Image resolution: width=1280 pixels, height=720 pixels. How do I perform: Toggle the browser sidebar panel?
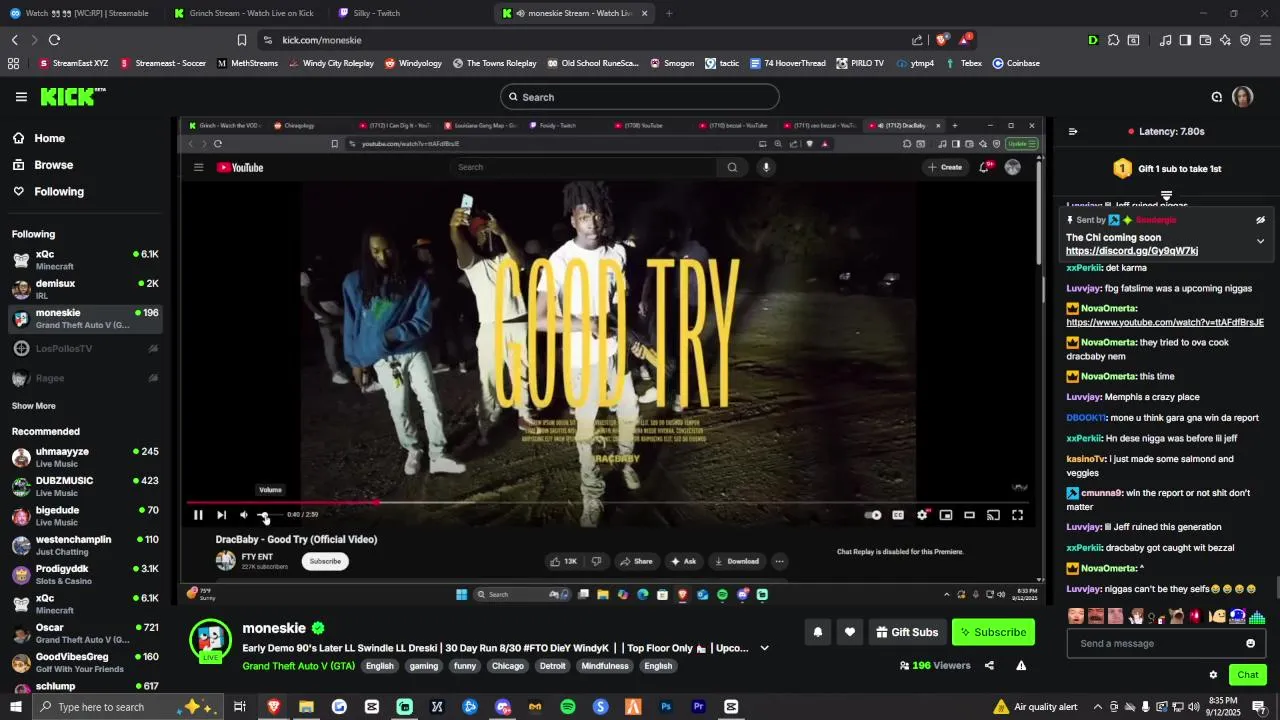pos(1185,40)
